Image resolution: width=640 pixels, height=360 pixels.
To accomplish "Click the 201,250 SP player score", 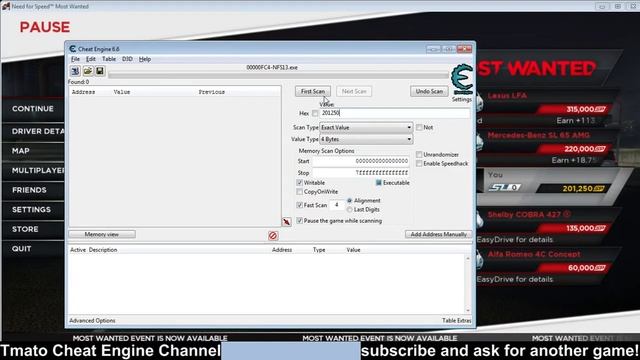I will click(x=583, y=189).
